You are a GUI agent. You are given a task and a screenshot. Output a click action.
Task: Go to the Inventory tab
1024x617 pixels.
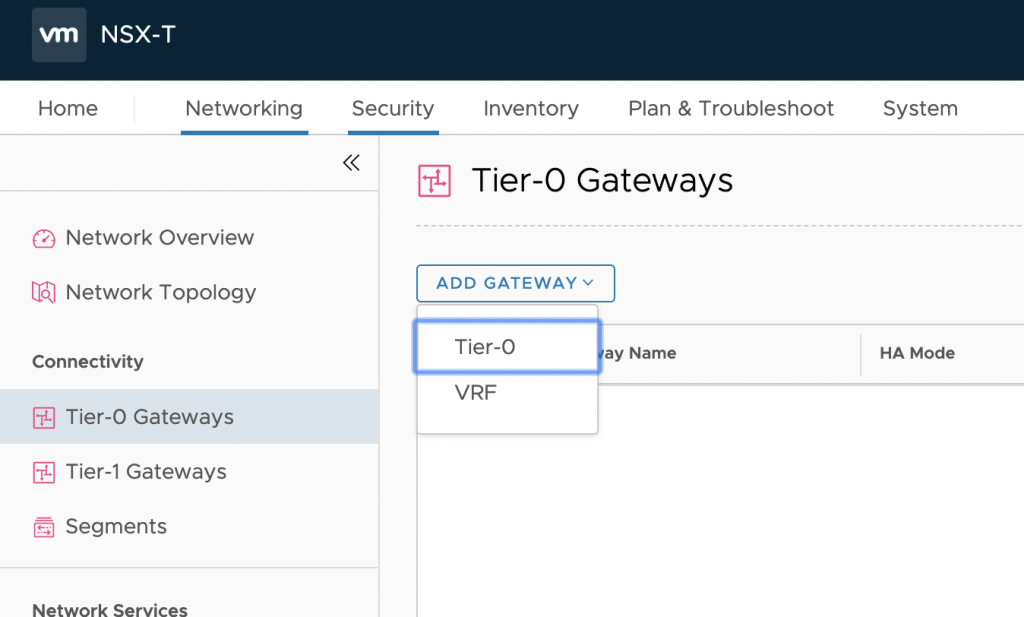click(x=531, y=108)
